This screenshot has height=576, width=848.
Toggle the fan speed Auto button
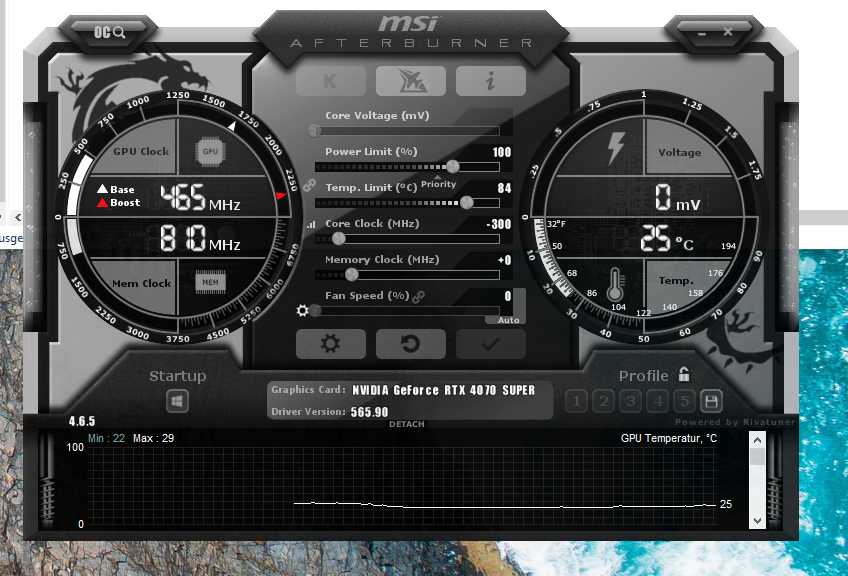click(508, 320)
